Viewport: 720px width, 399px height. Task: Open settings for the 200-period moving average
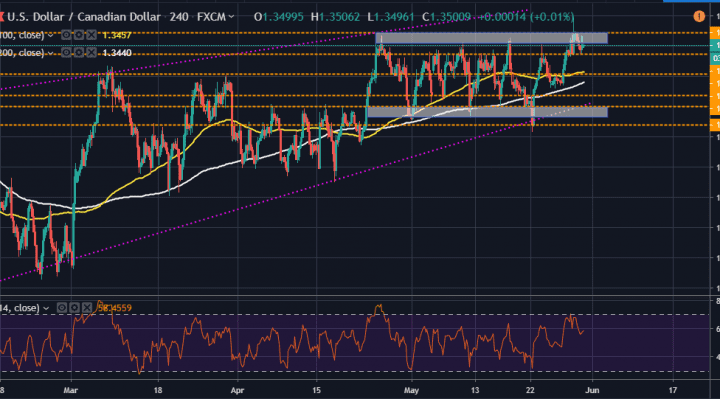point(79,53)
